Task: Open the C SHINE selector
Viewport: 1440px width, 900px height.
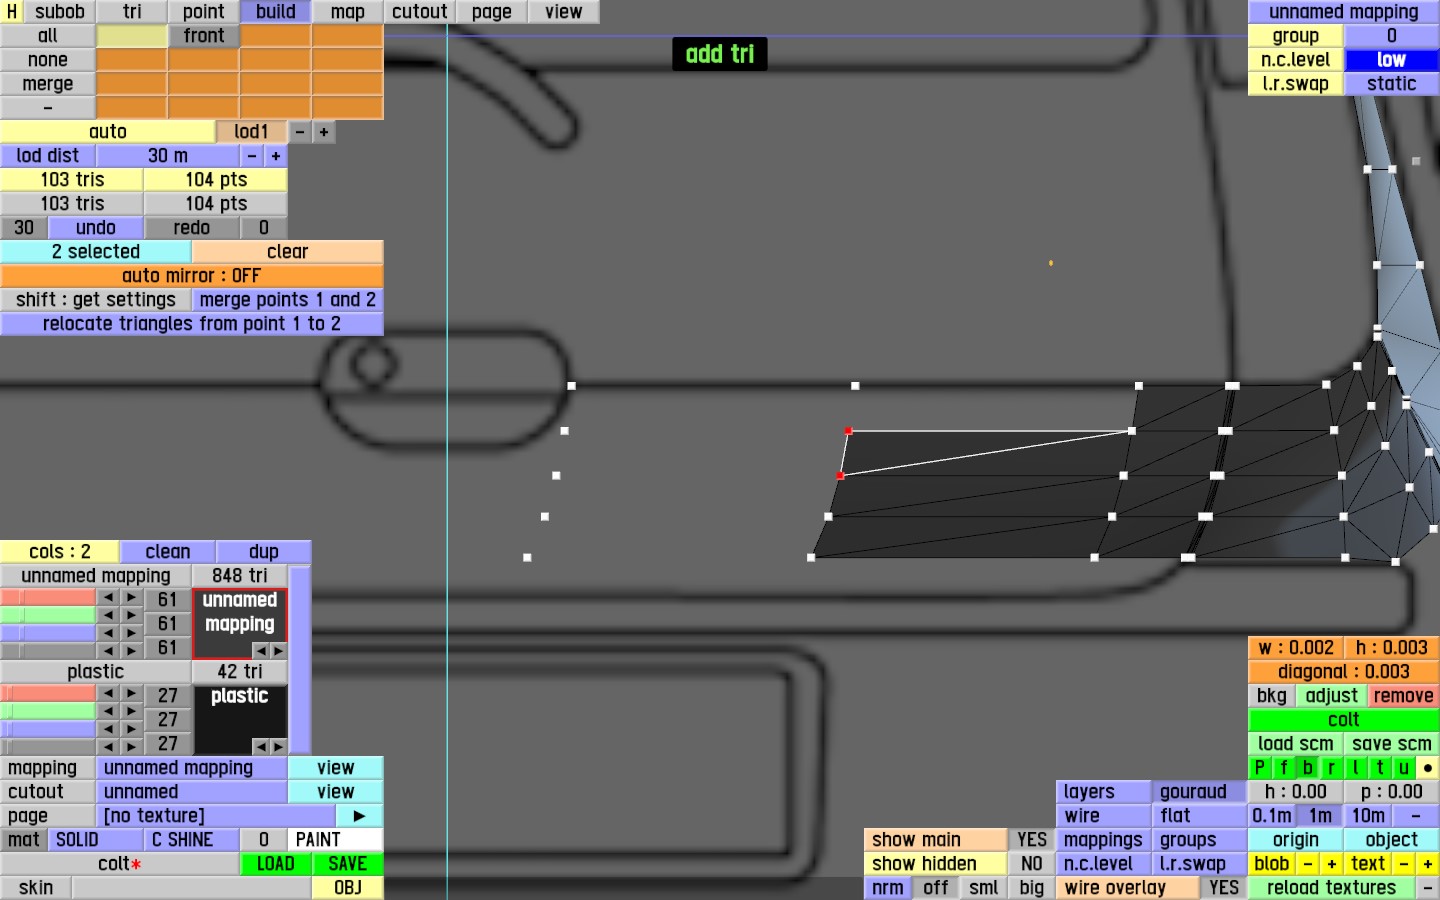Action: coord(192,840)
